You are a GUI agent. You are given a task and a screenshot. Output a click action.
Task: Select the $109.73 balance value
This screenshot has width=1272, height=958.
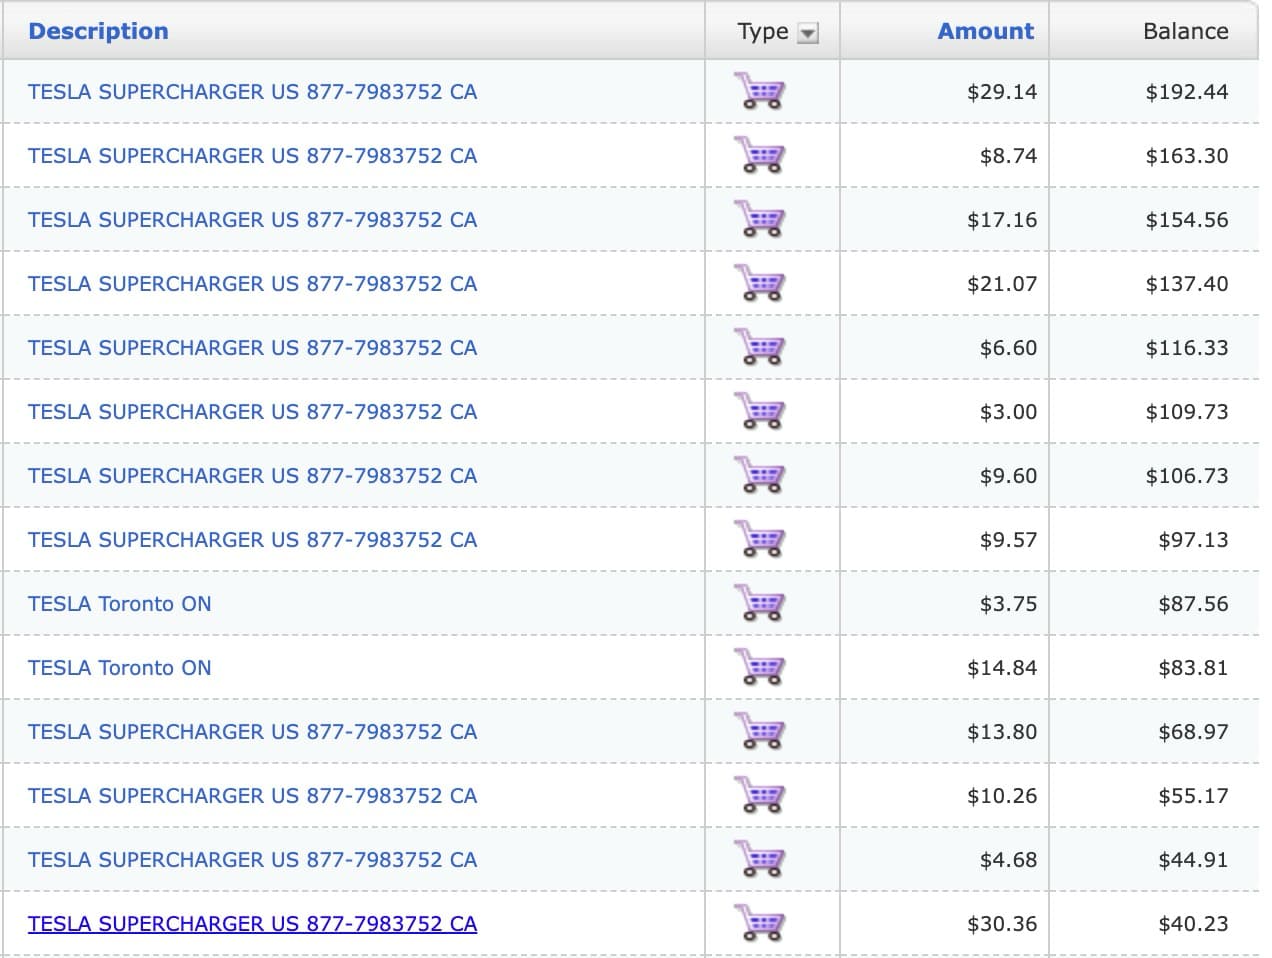1187,412
